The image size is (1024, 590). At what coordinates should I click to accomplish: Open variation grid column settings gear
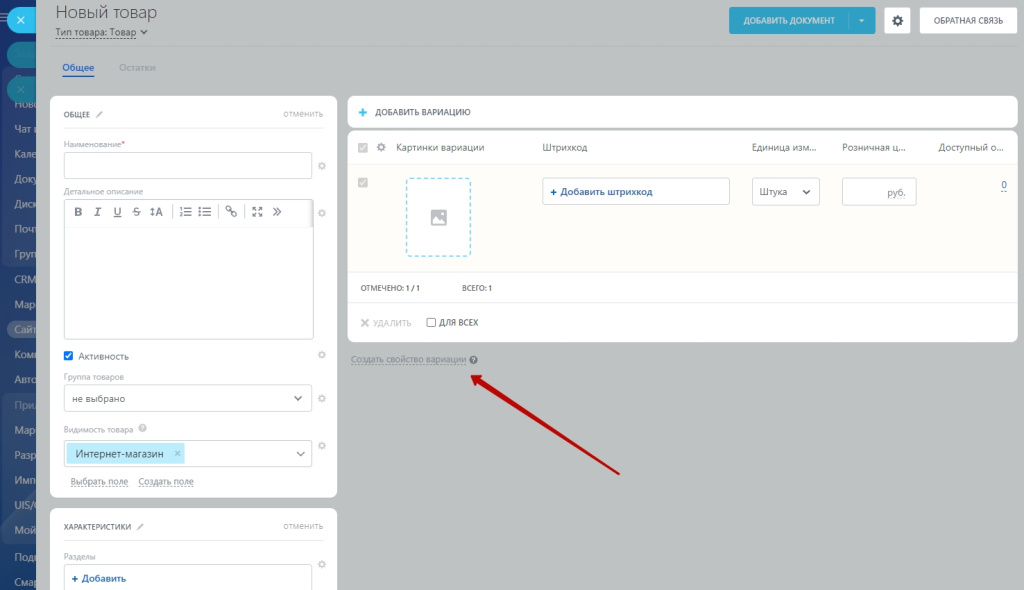click(x=381, y=148)
